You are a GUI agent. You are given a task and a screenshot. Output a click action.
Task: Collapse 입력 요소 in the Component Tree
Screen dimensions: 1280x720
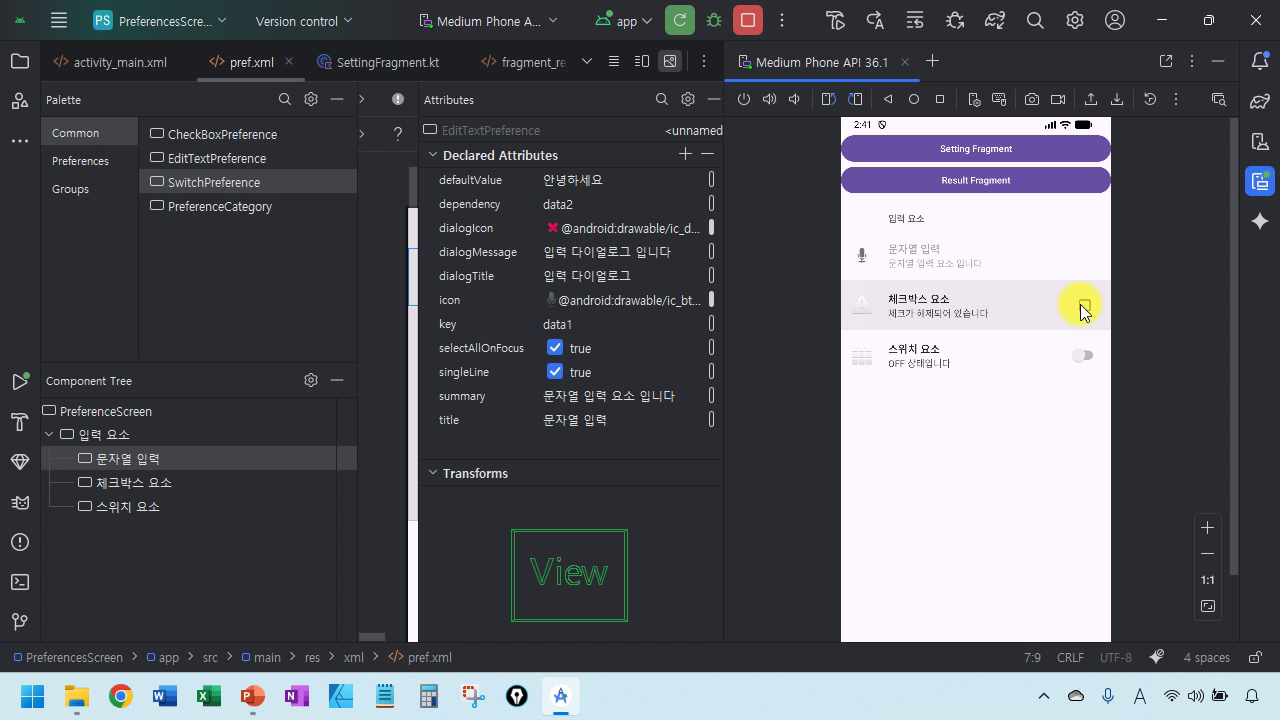pos(48,434)
